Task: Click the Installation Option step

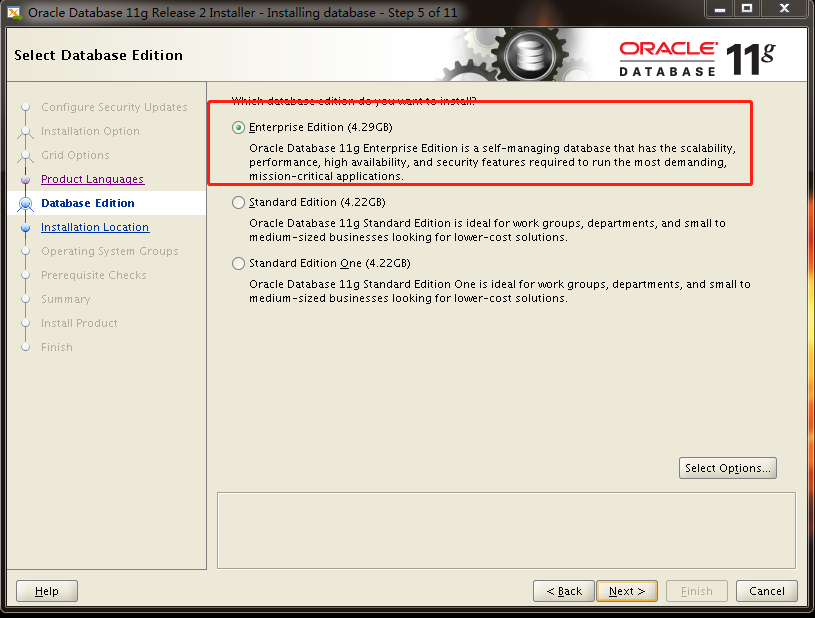Action: pos(90,131)
